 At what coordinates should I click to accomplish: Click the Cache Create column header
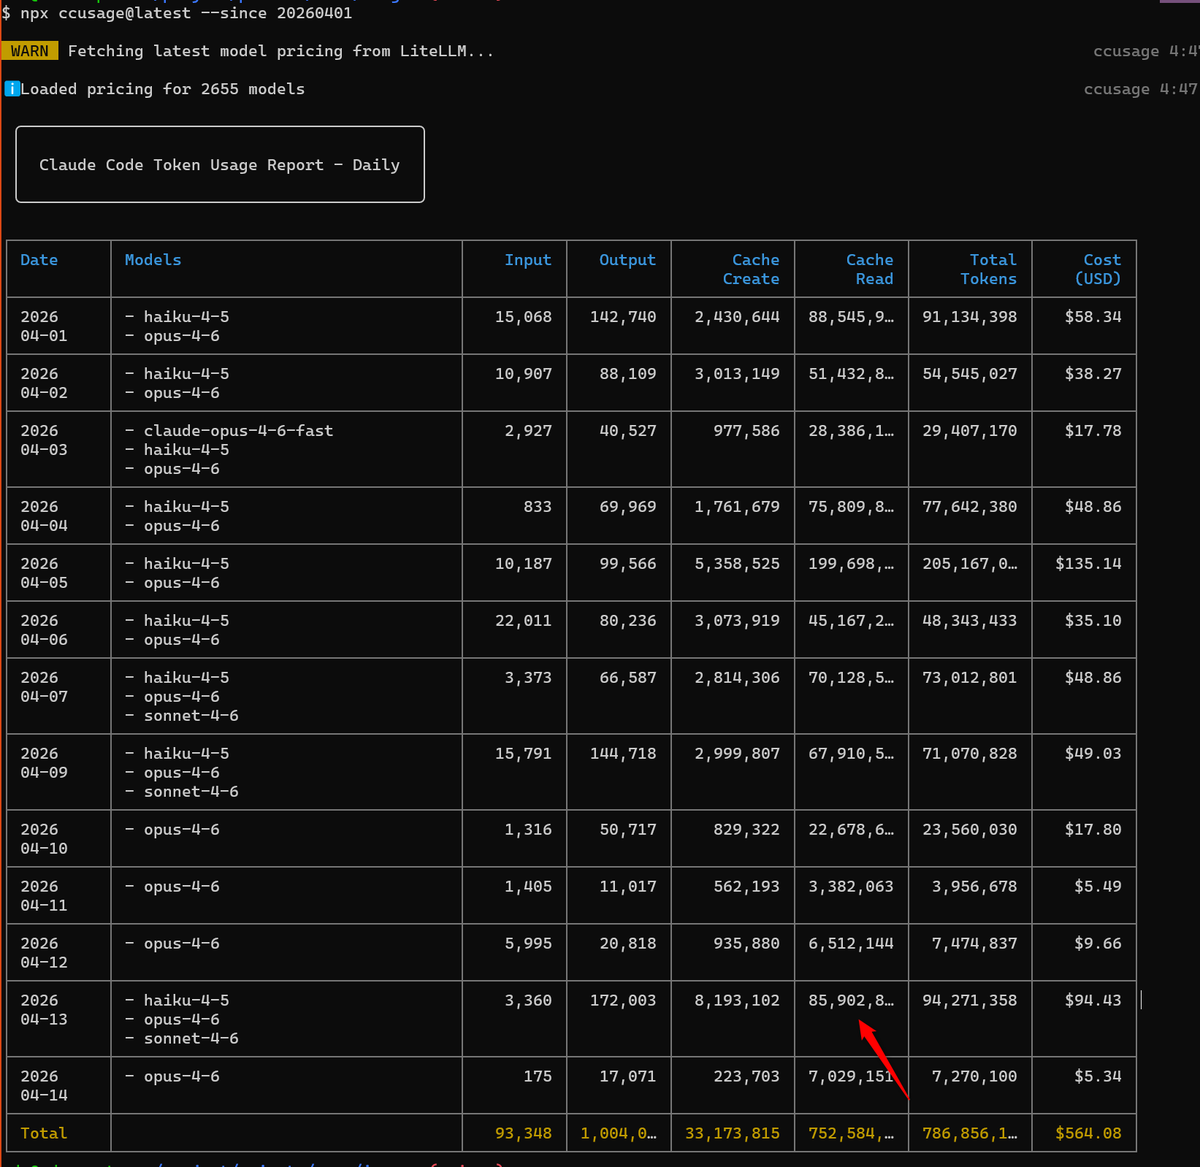[751, 269]
